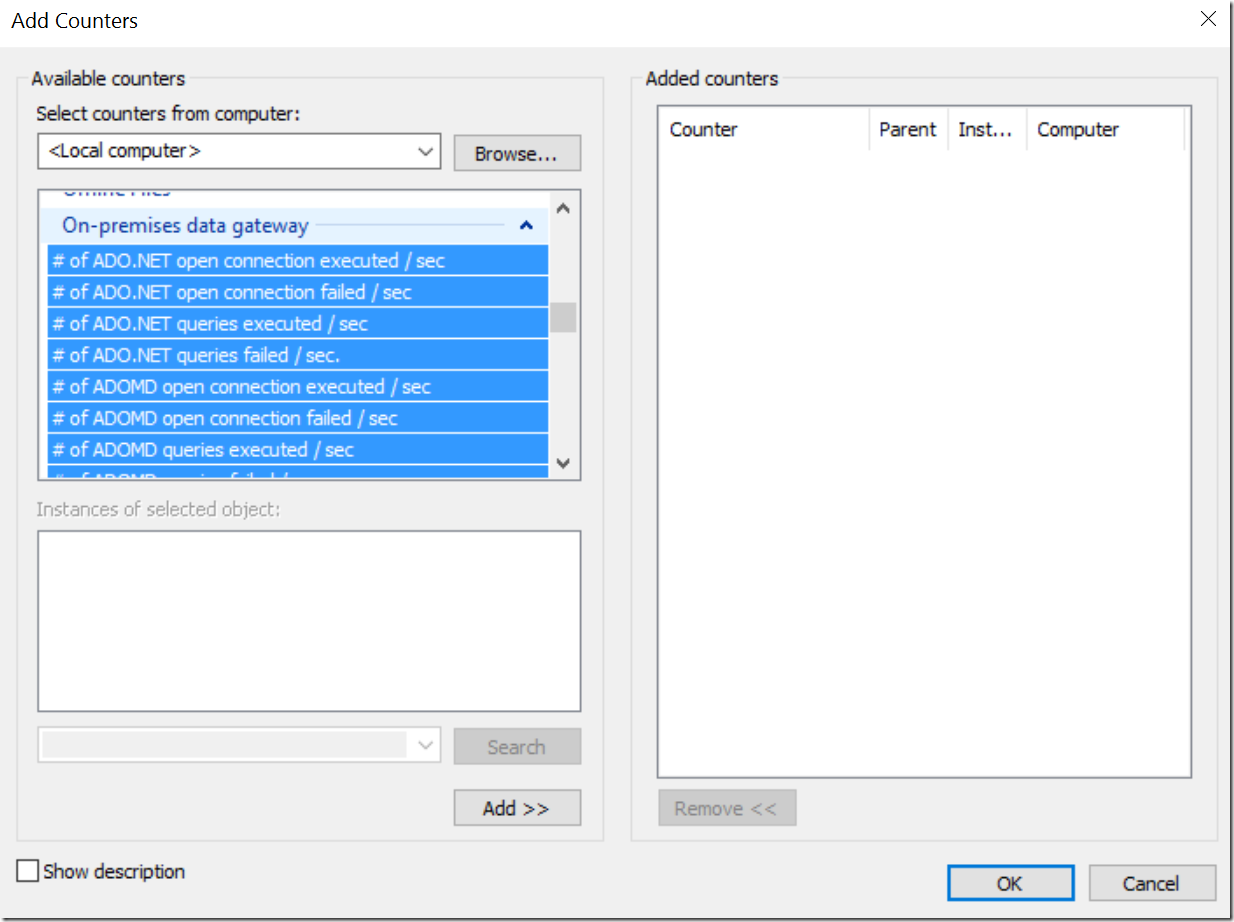
Task: Click the Cancel button
Action: click(x=1151, y=883)
